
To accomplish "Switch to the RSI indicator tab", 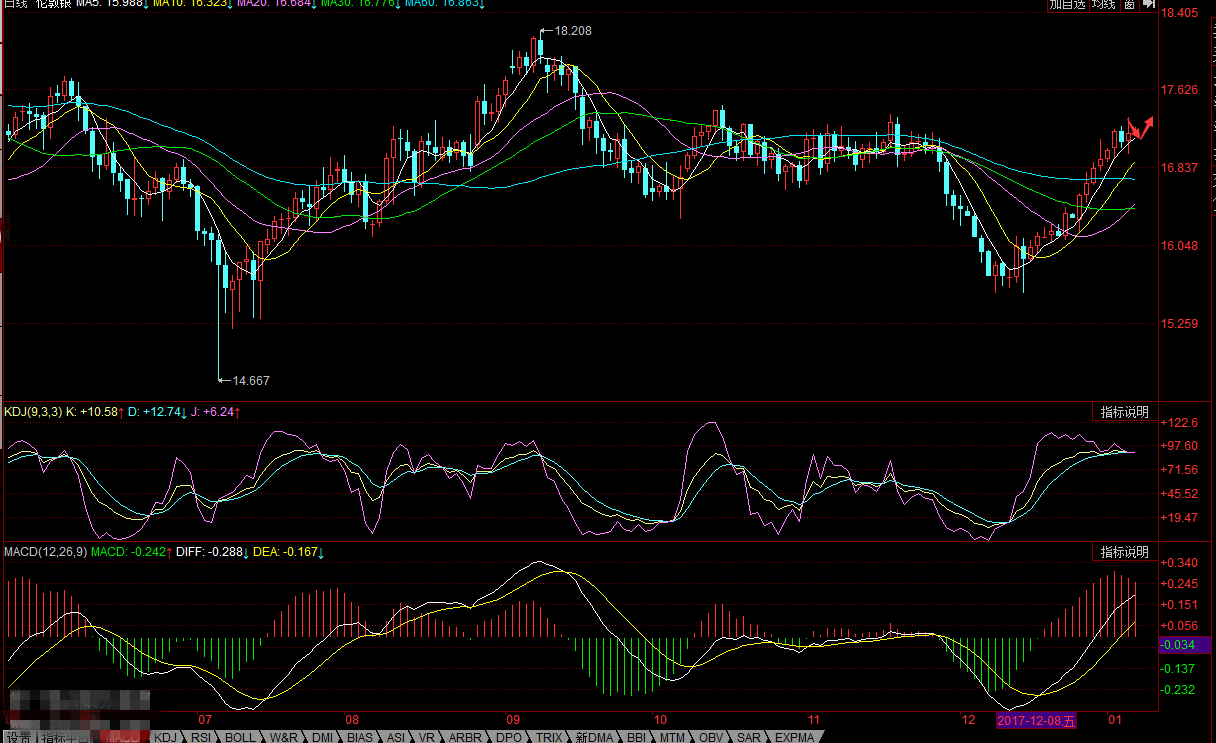I will click(x=201, y=737).
